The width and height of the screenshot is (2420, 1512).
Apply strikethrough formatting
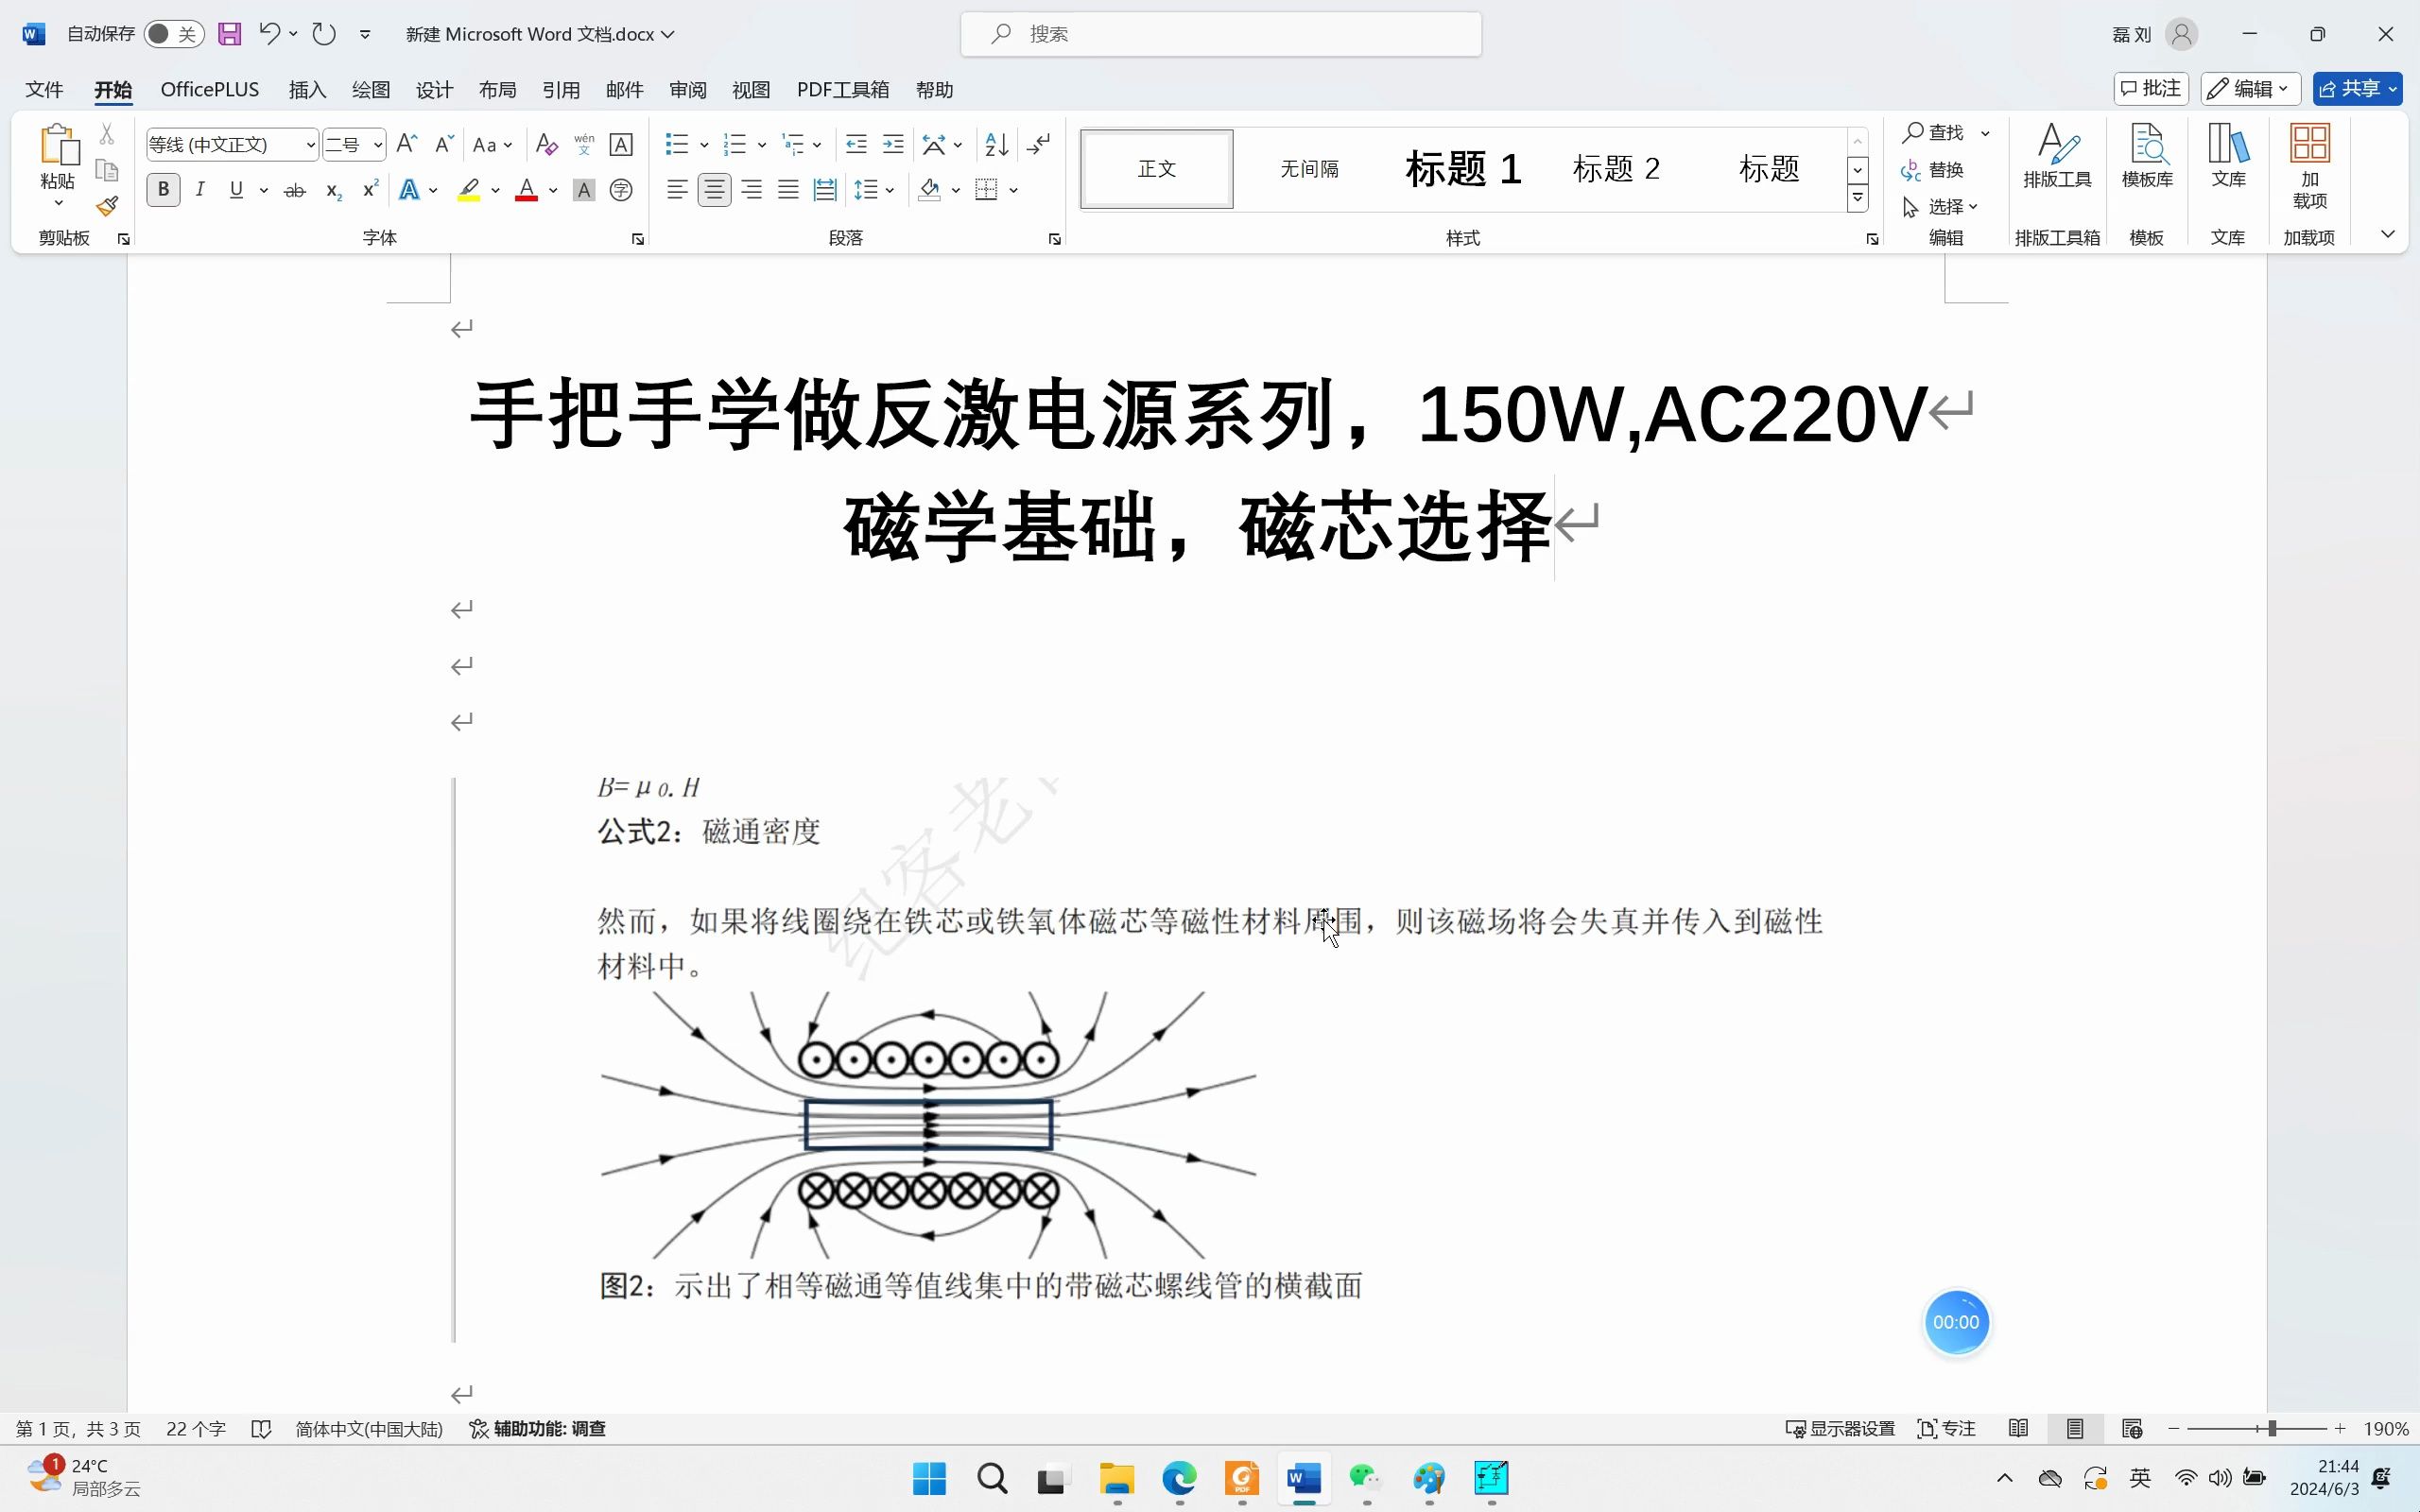point(295,190)
